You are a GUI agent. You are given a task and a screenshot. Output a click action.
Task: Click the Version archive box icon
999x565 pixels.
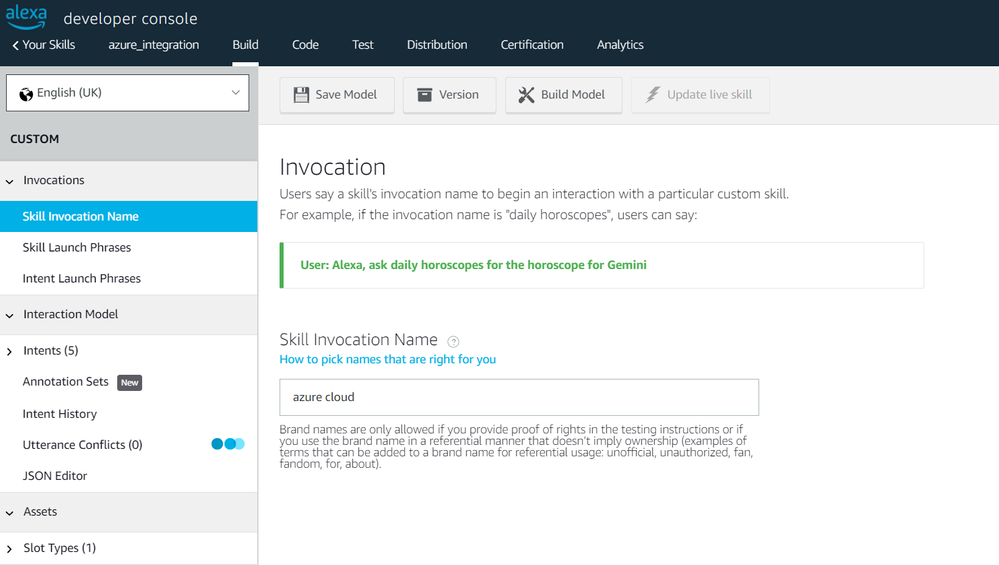424,95
